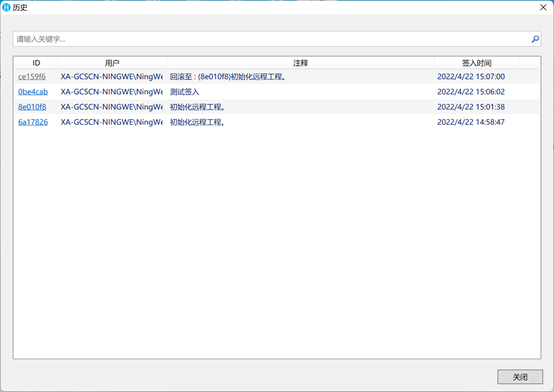554x392 pixels.
Task: Click the 历史 app icon in title bar
Action: click(6, 7)
